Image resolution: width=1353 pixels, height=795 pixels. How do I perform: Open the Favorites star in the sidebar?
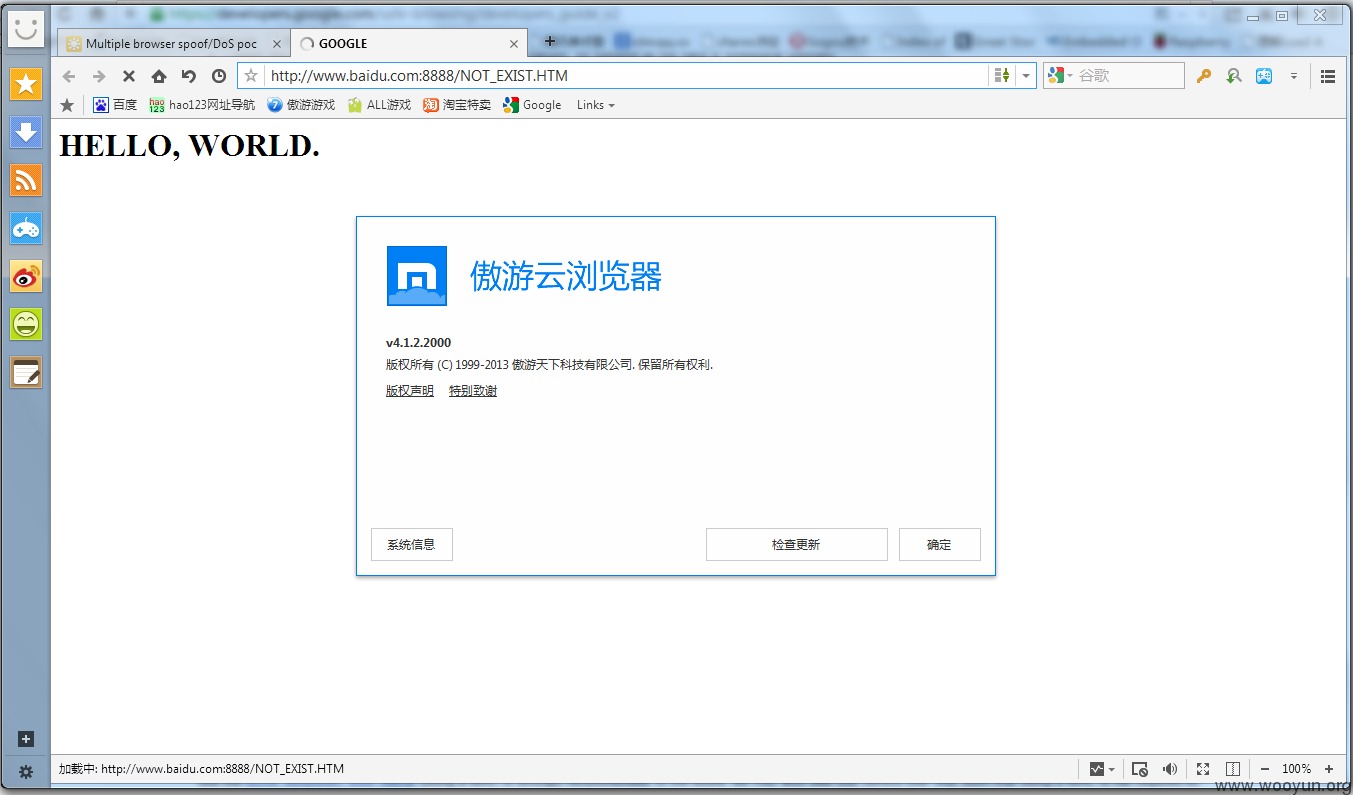26,84
